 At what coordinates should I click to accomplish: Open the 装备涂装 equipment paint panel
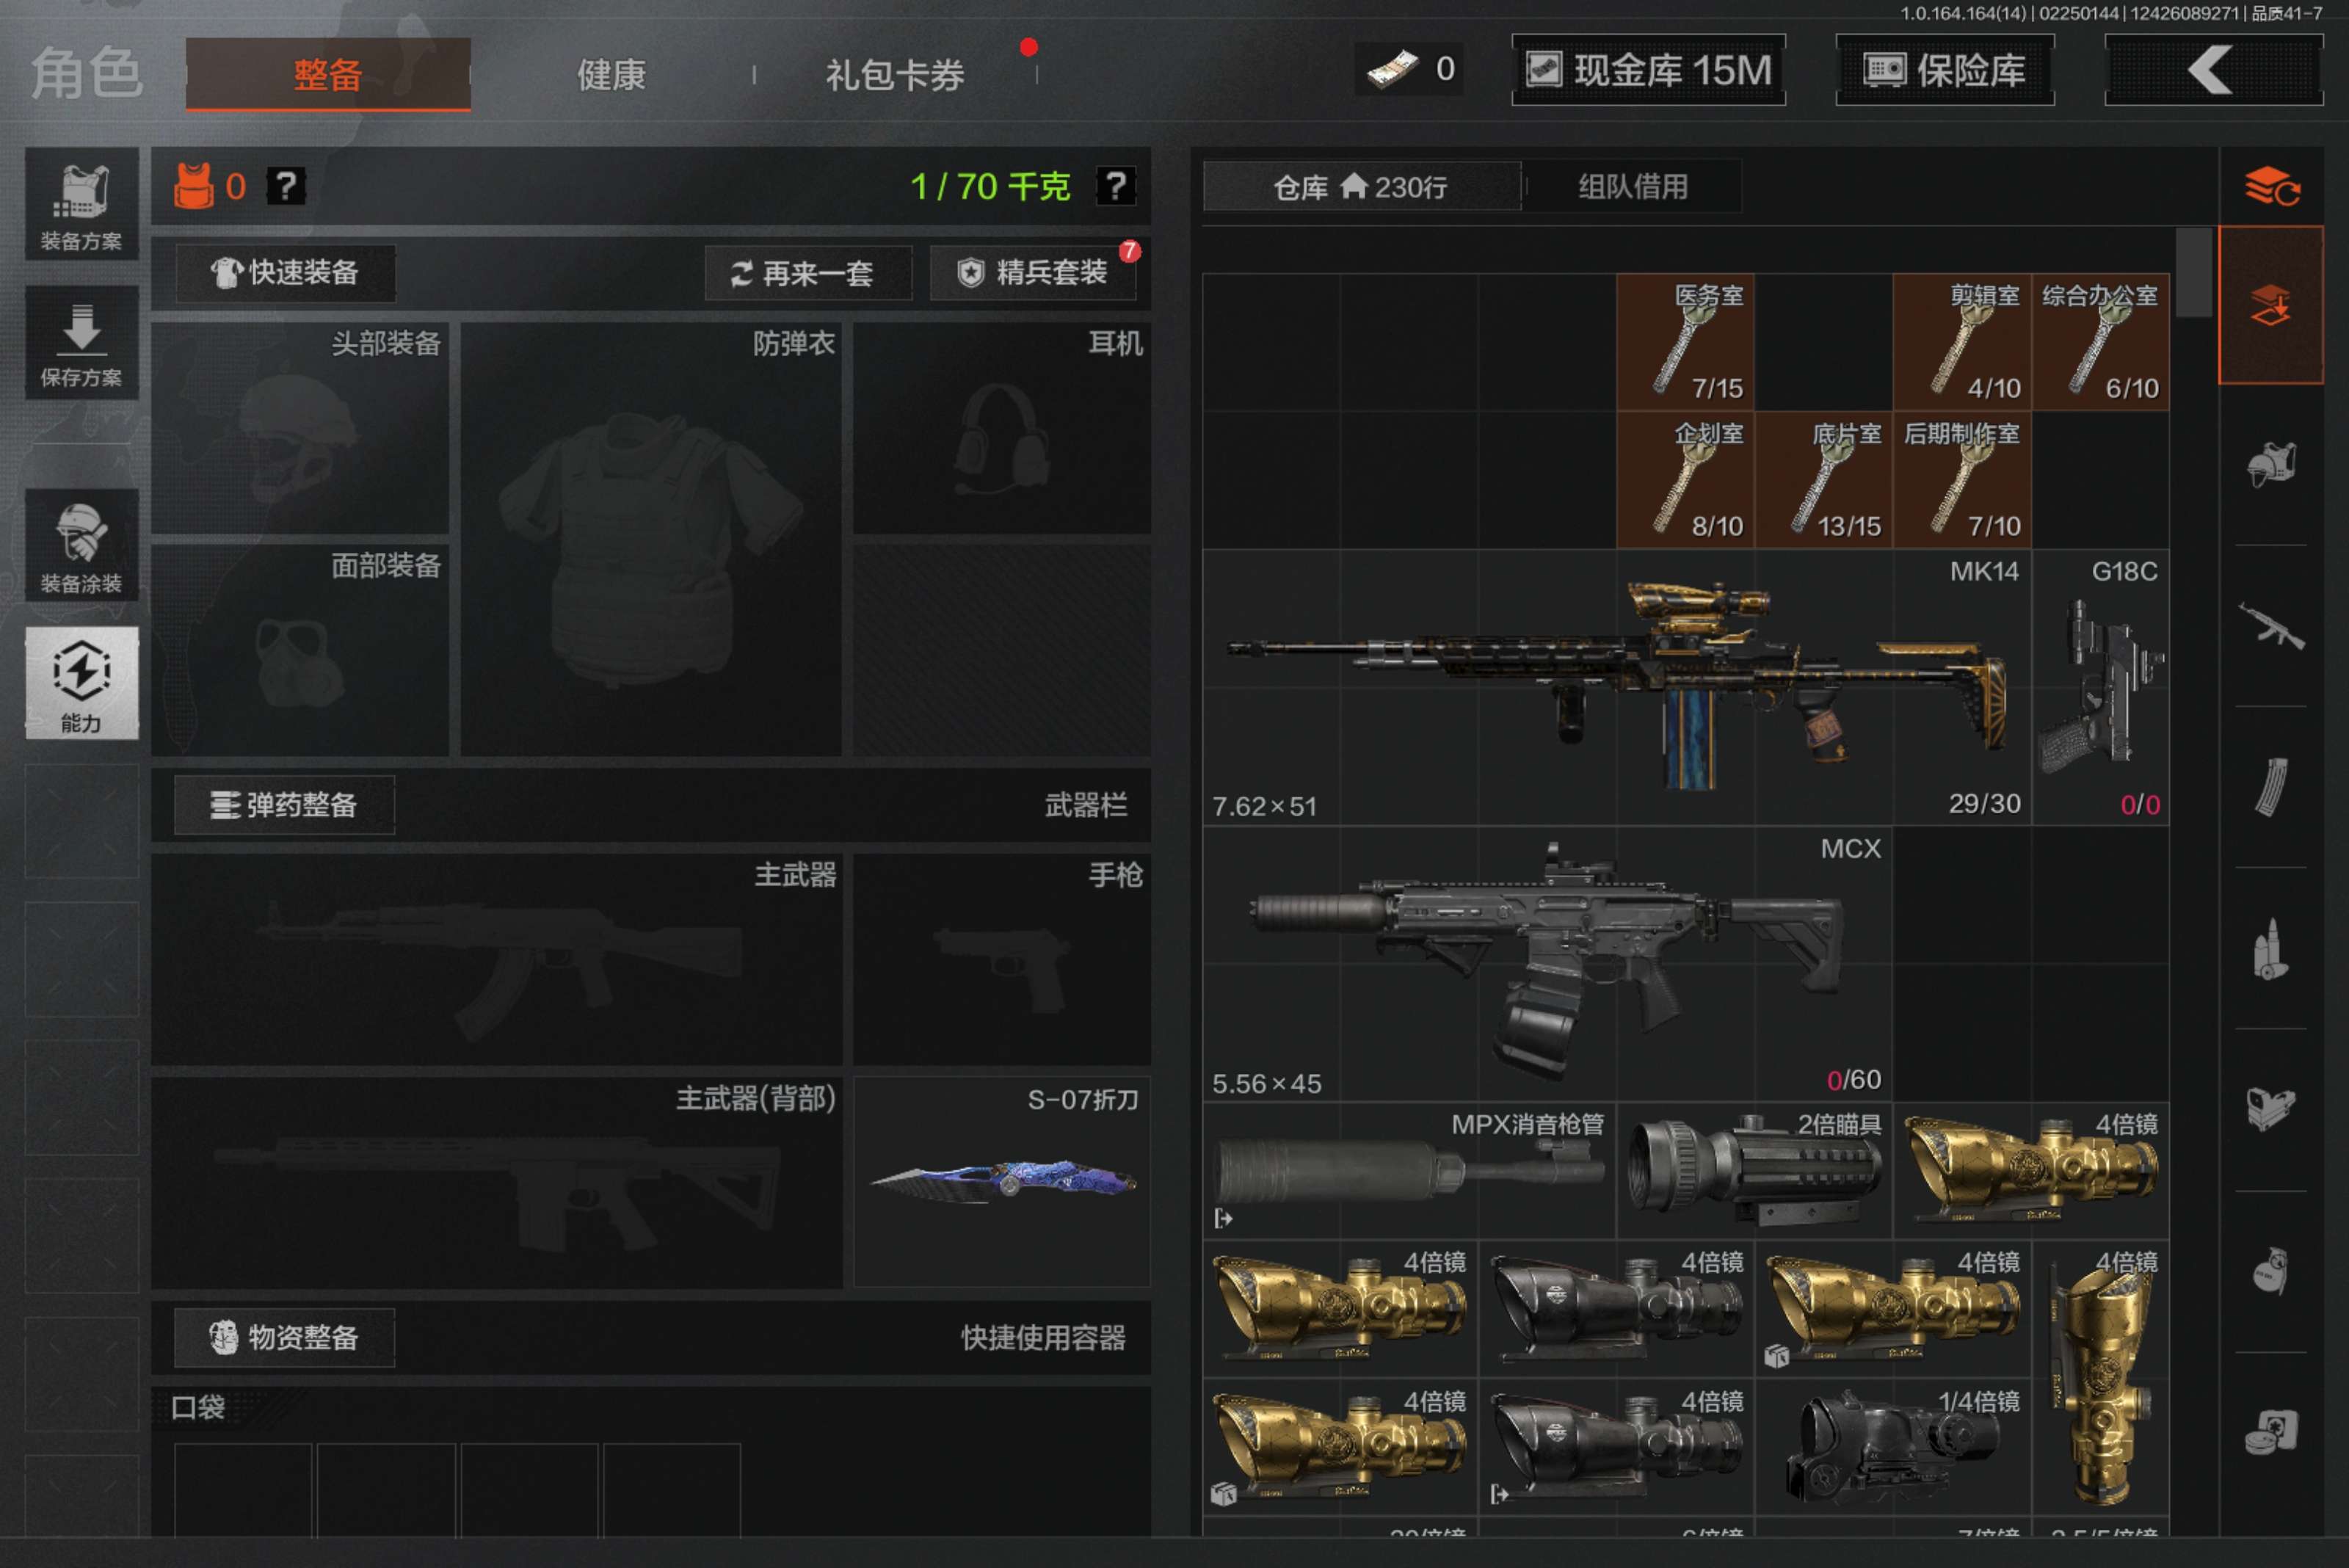click(x=81, y=545)
